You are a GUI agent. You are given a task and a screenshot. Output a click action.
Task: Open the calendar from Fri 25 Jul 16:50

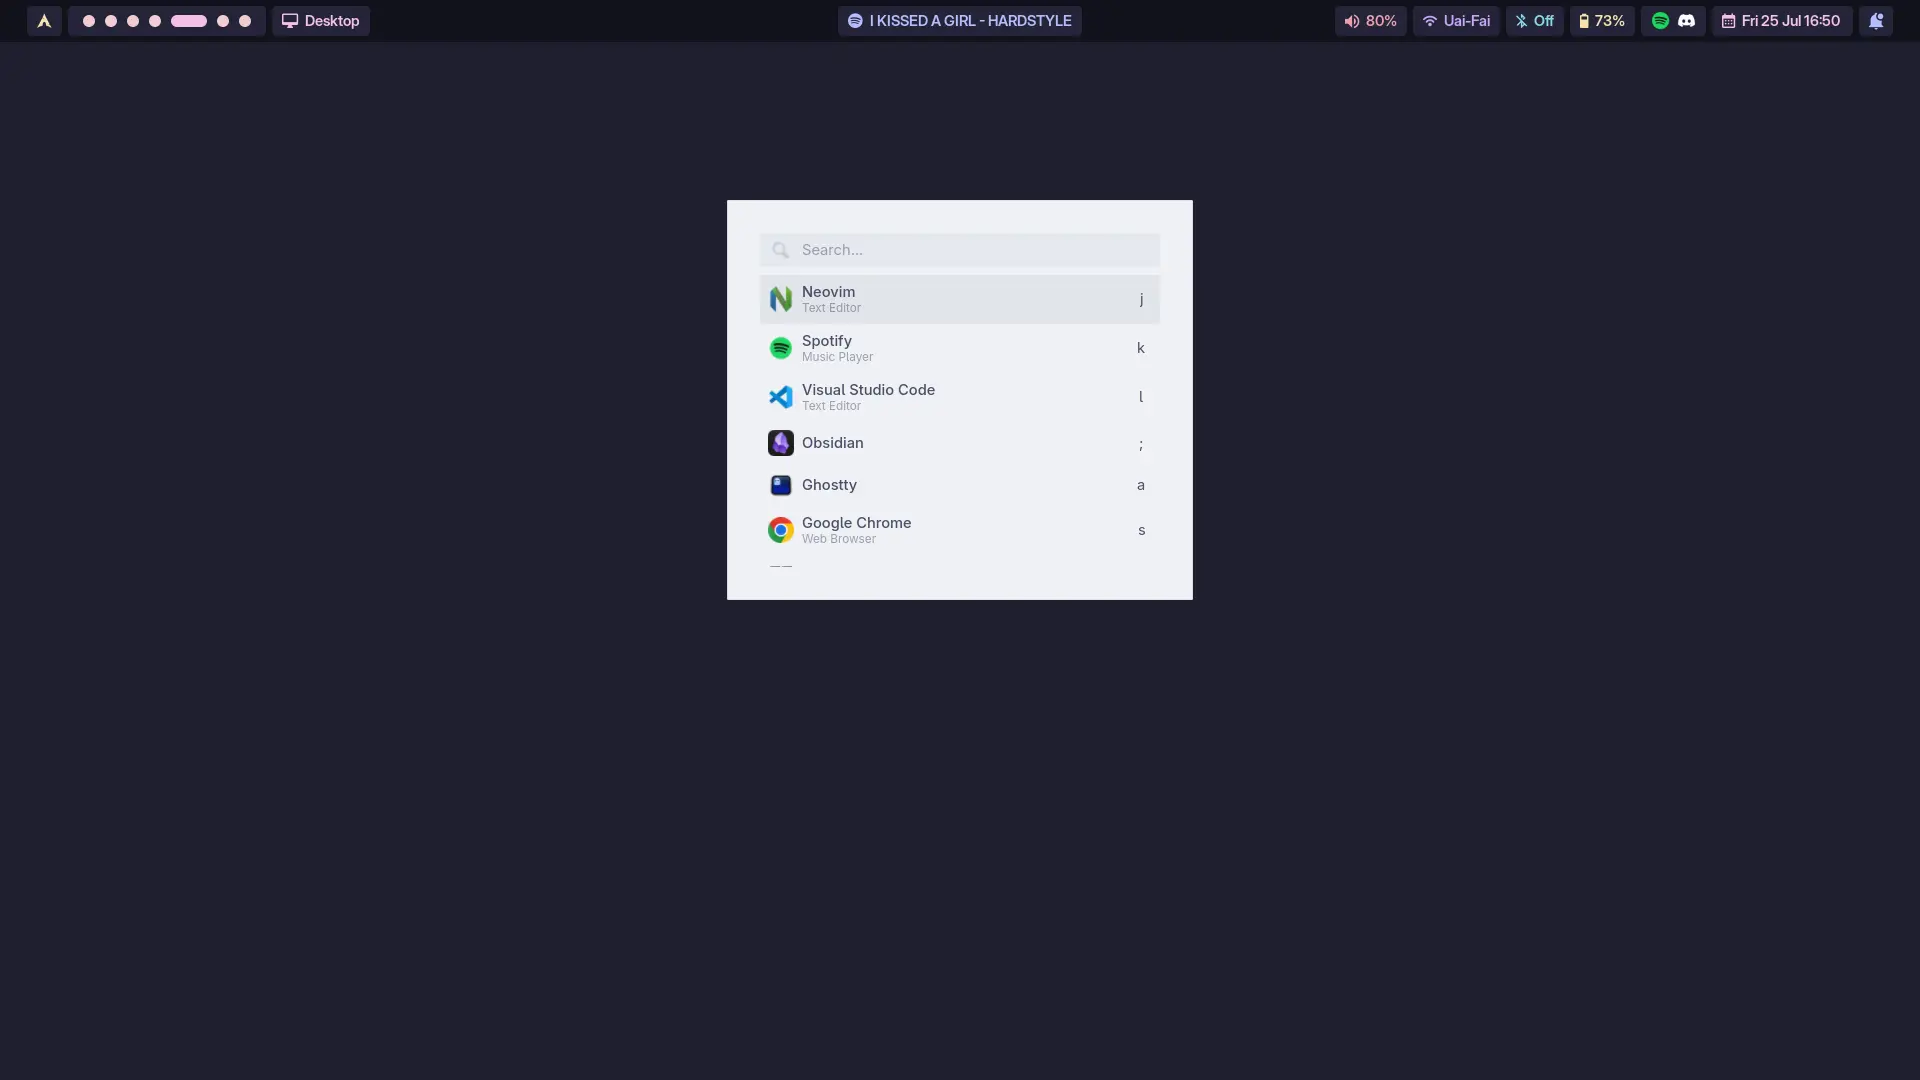(1781, 21)
